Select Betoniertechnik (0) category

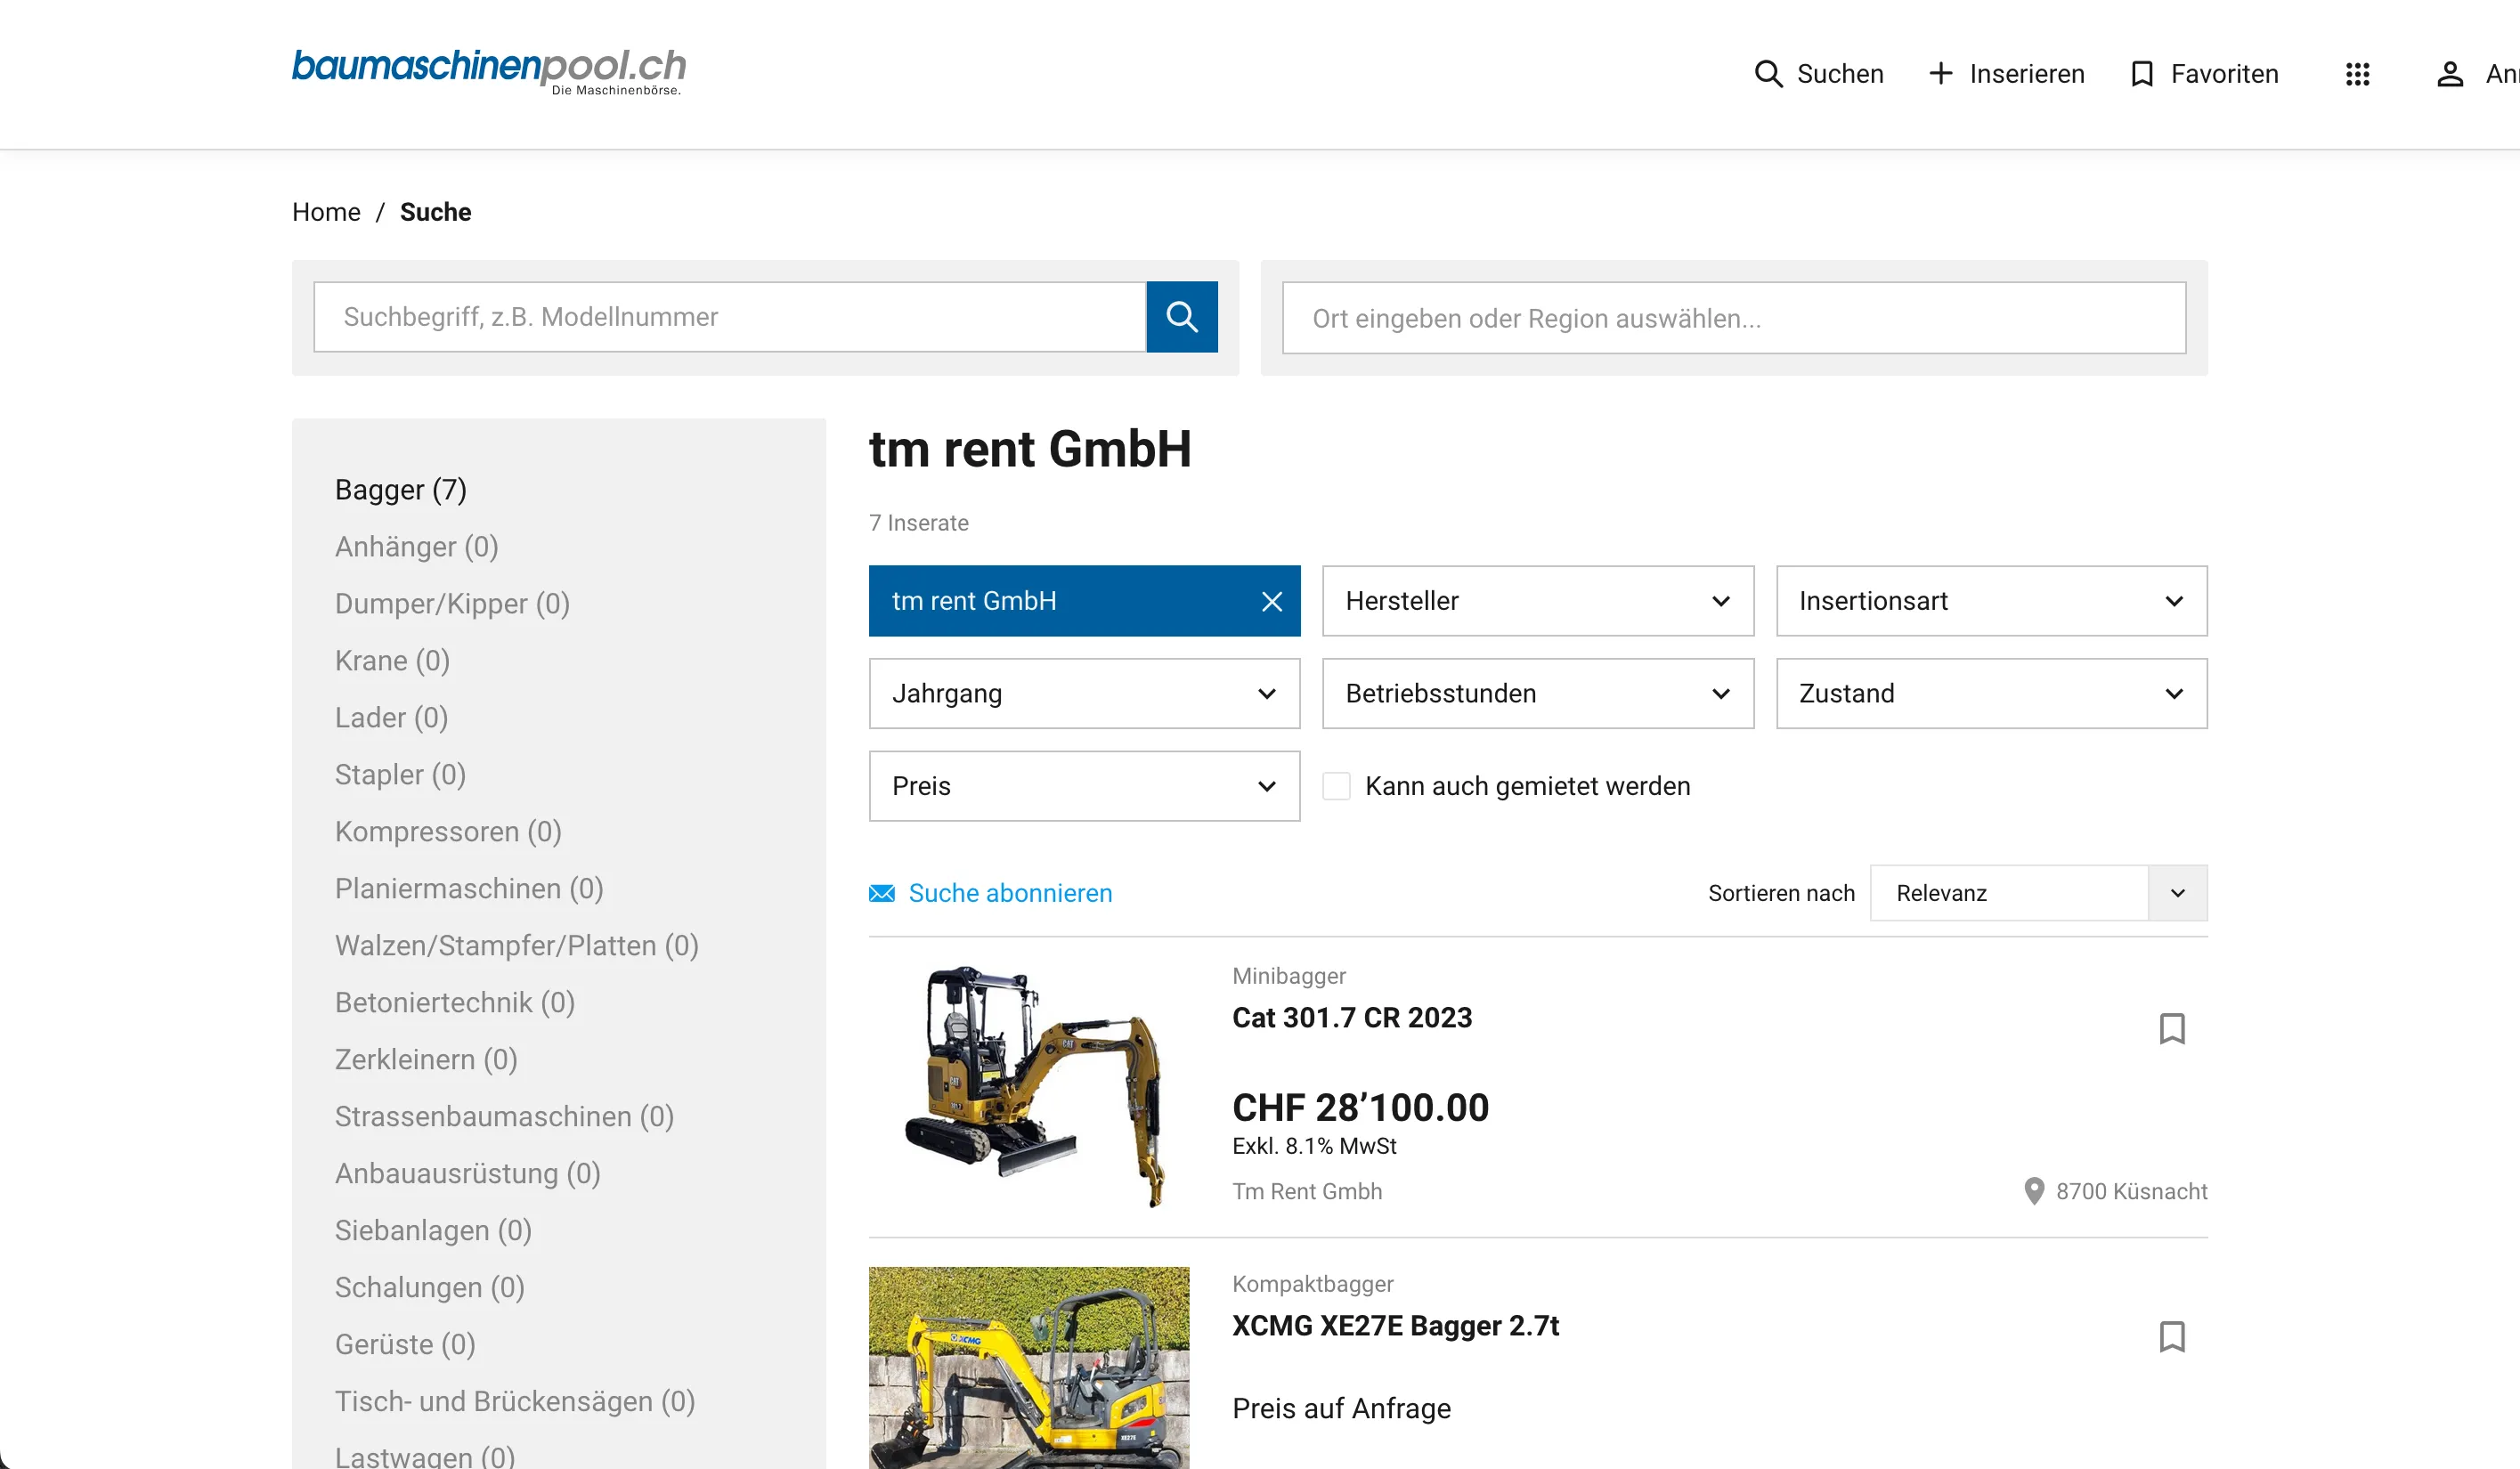pyautogui.click(x=455, y=1003)
